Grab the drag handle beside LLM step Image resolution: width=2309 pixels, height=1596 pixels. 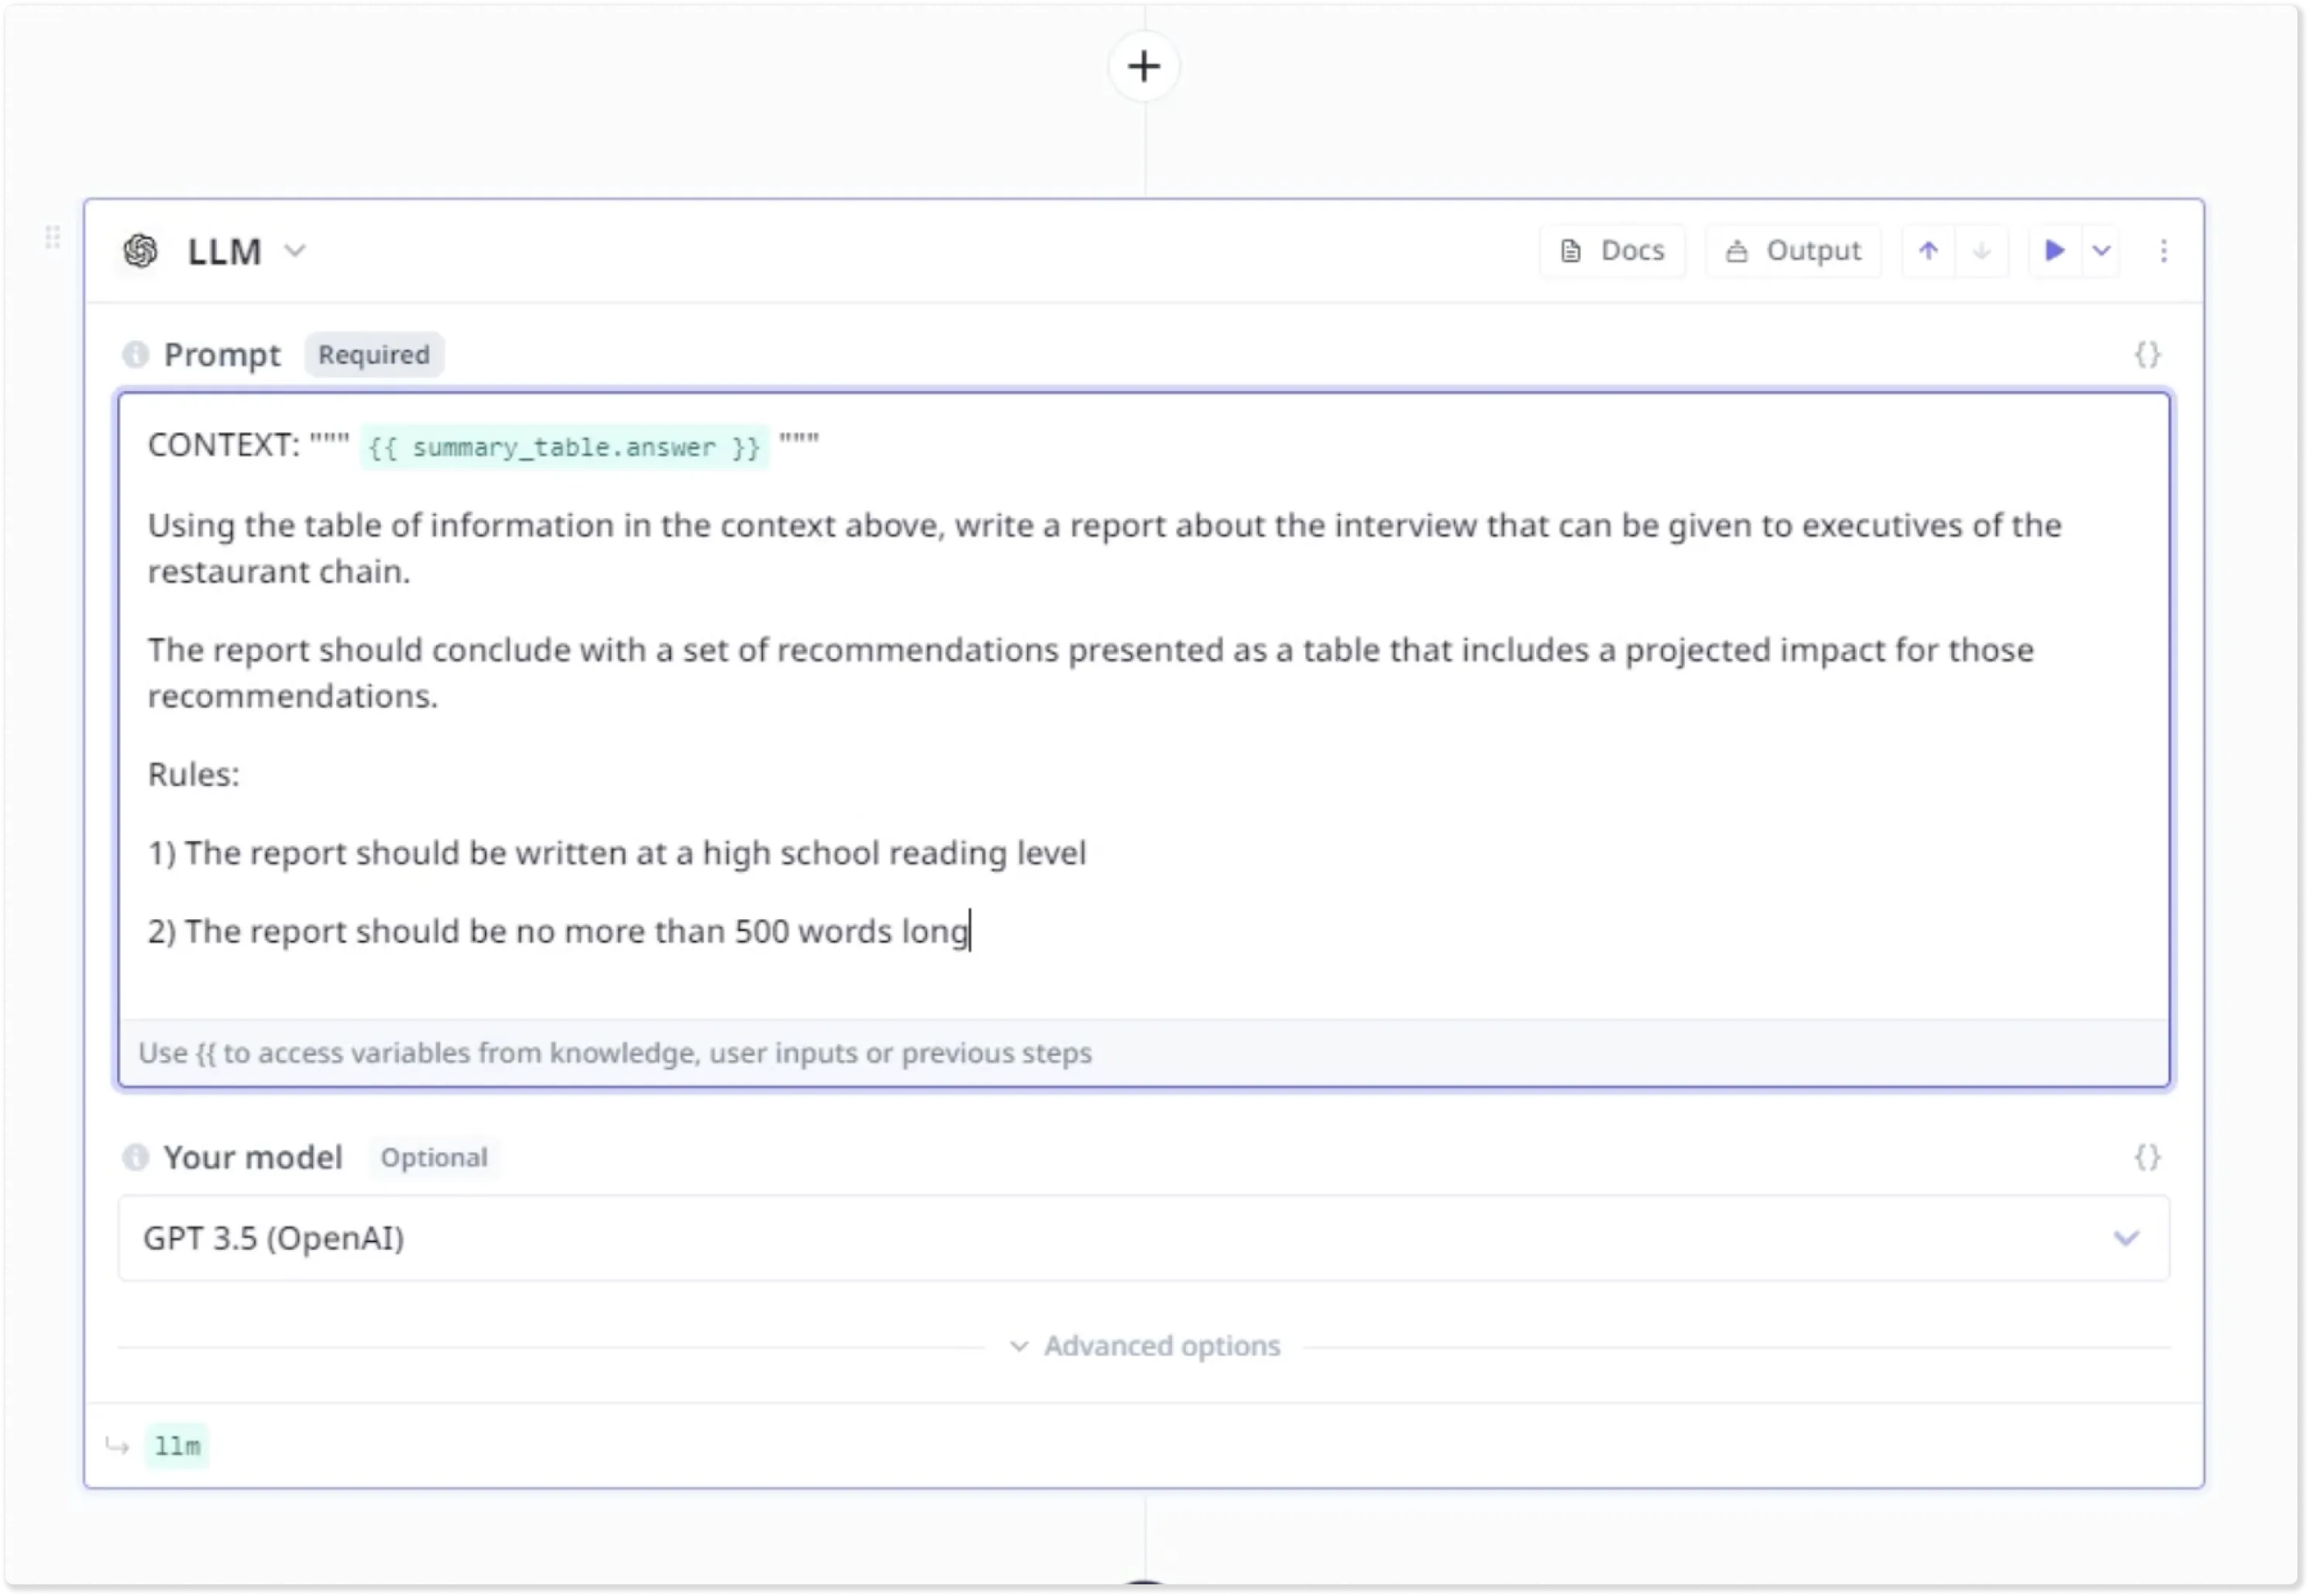pyautogui.click(x=53, y=237)
